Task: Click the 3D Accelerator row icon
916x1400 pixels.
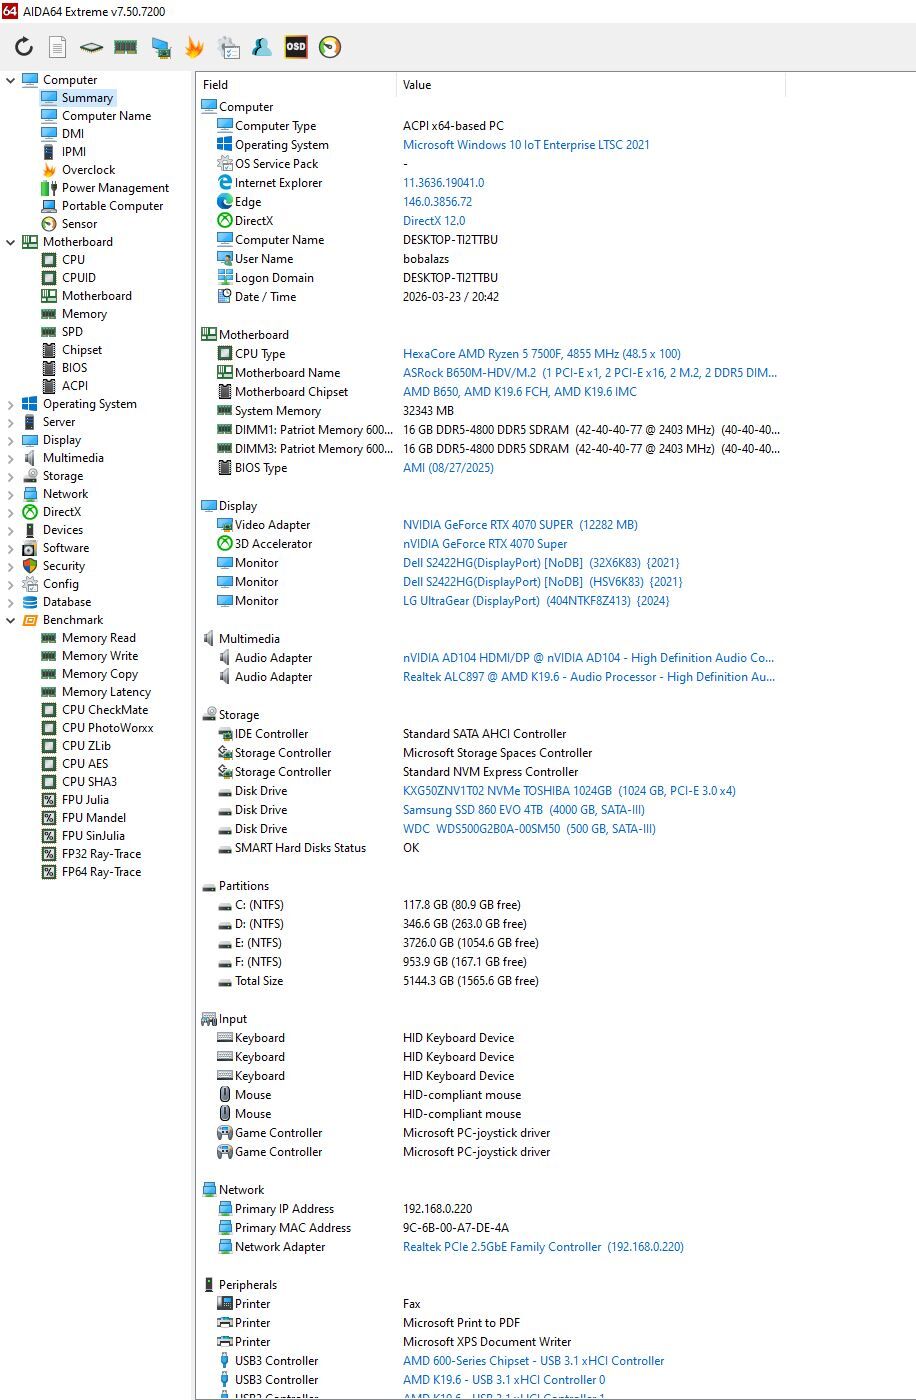Action: [x=225, y=544]
